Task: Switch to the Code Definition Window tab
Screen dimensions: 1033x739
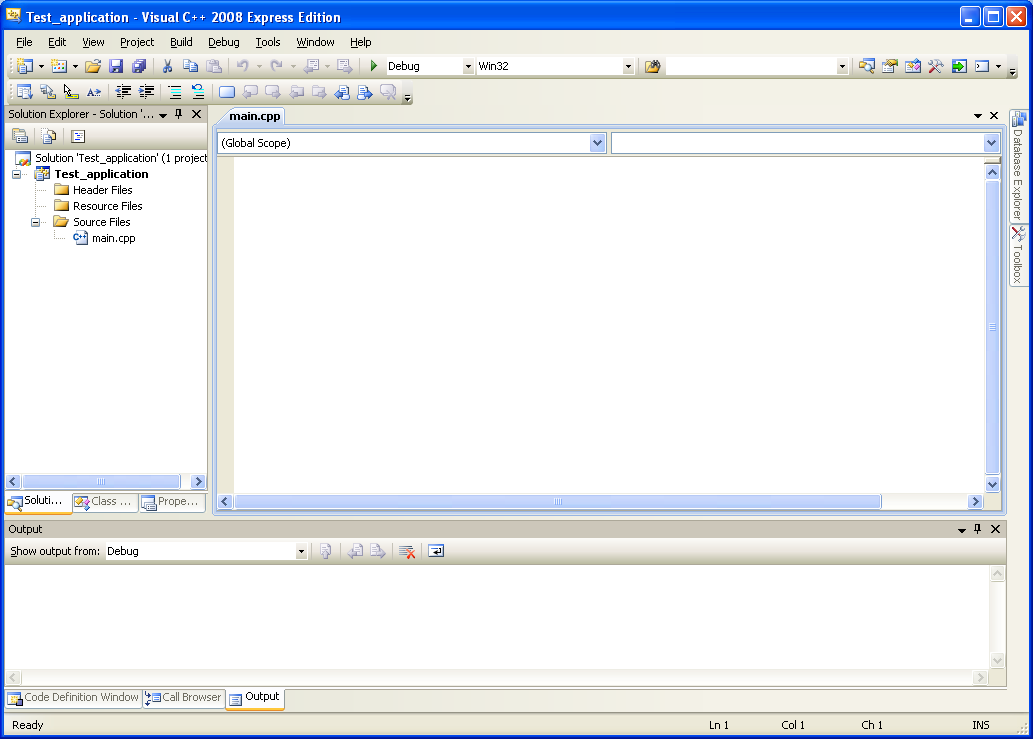Action: [x=74, y=698]
